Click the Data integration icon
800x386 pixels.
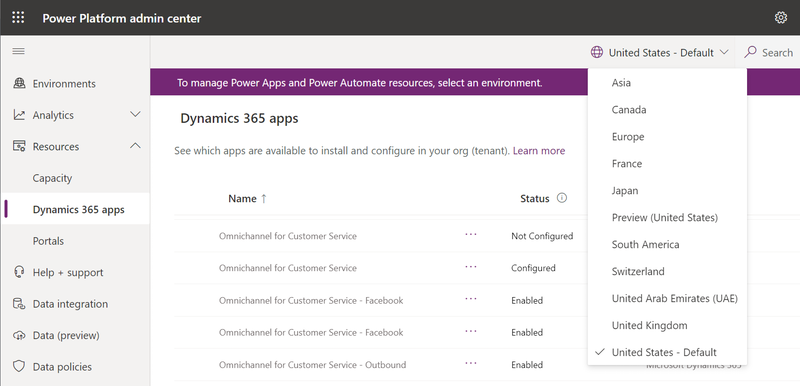point(19,304)
